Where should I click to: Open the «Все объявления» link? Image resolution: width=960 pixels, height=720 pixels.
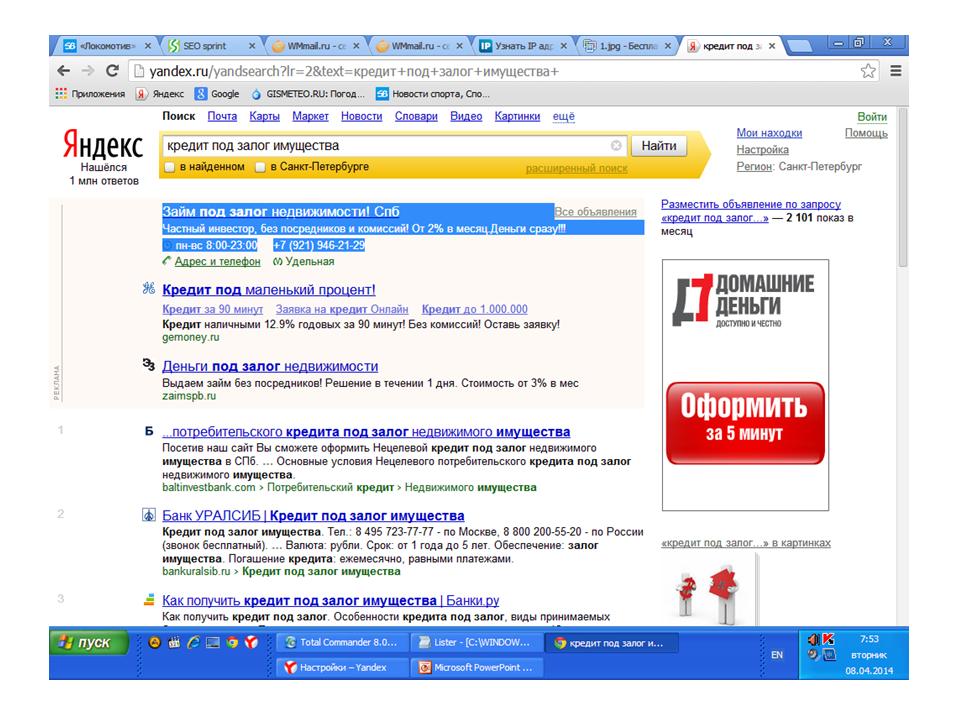(595, 212)
